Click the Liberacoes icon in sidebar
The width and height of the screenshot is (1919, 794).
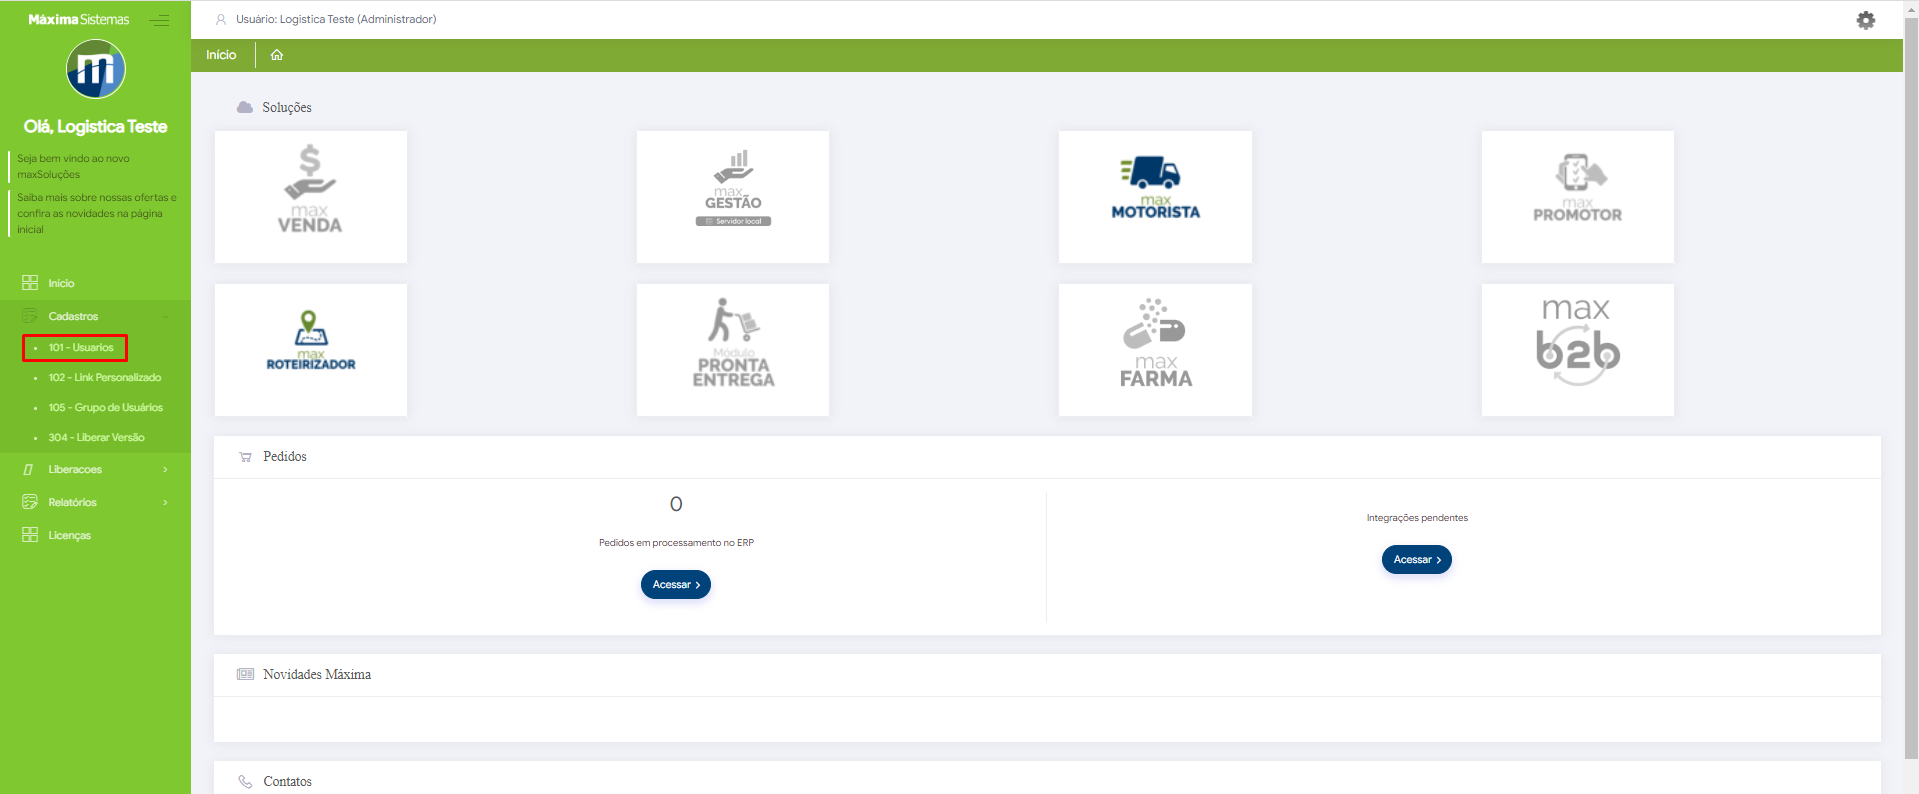(x=29, y=469)
